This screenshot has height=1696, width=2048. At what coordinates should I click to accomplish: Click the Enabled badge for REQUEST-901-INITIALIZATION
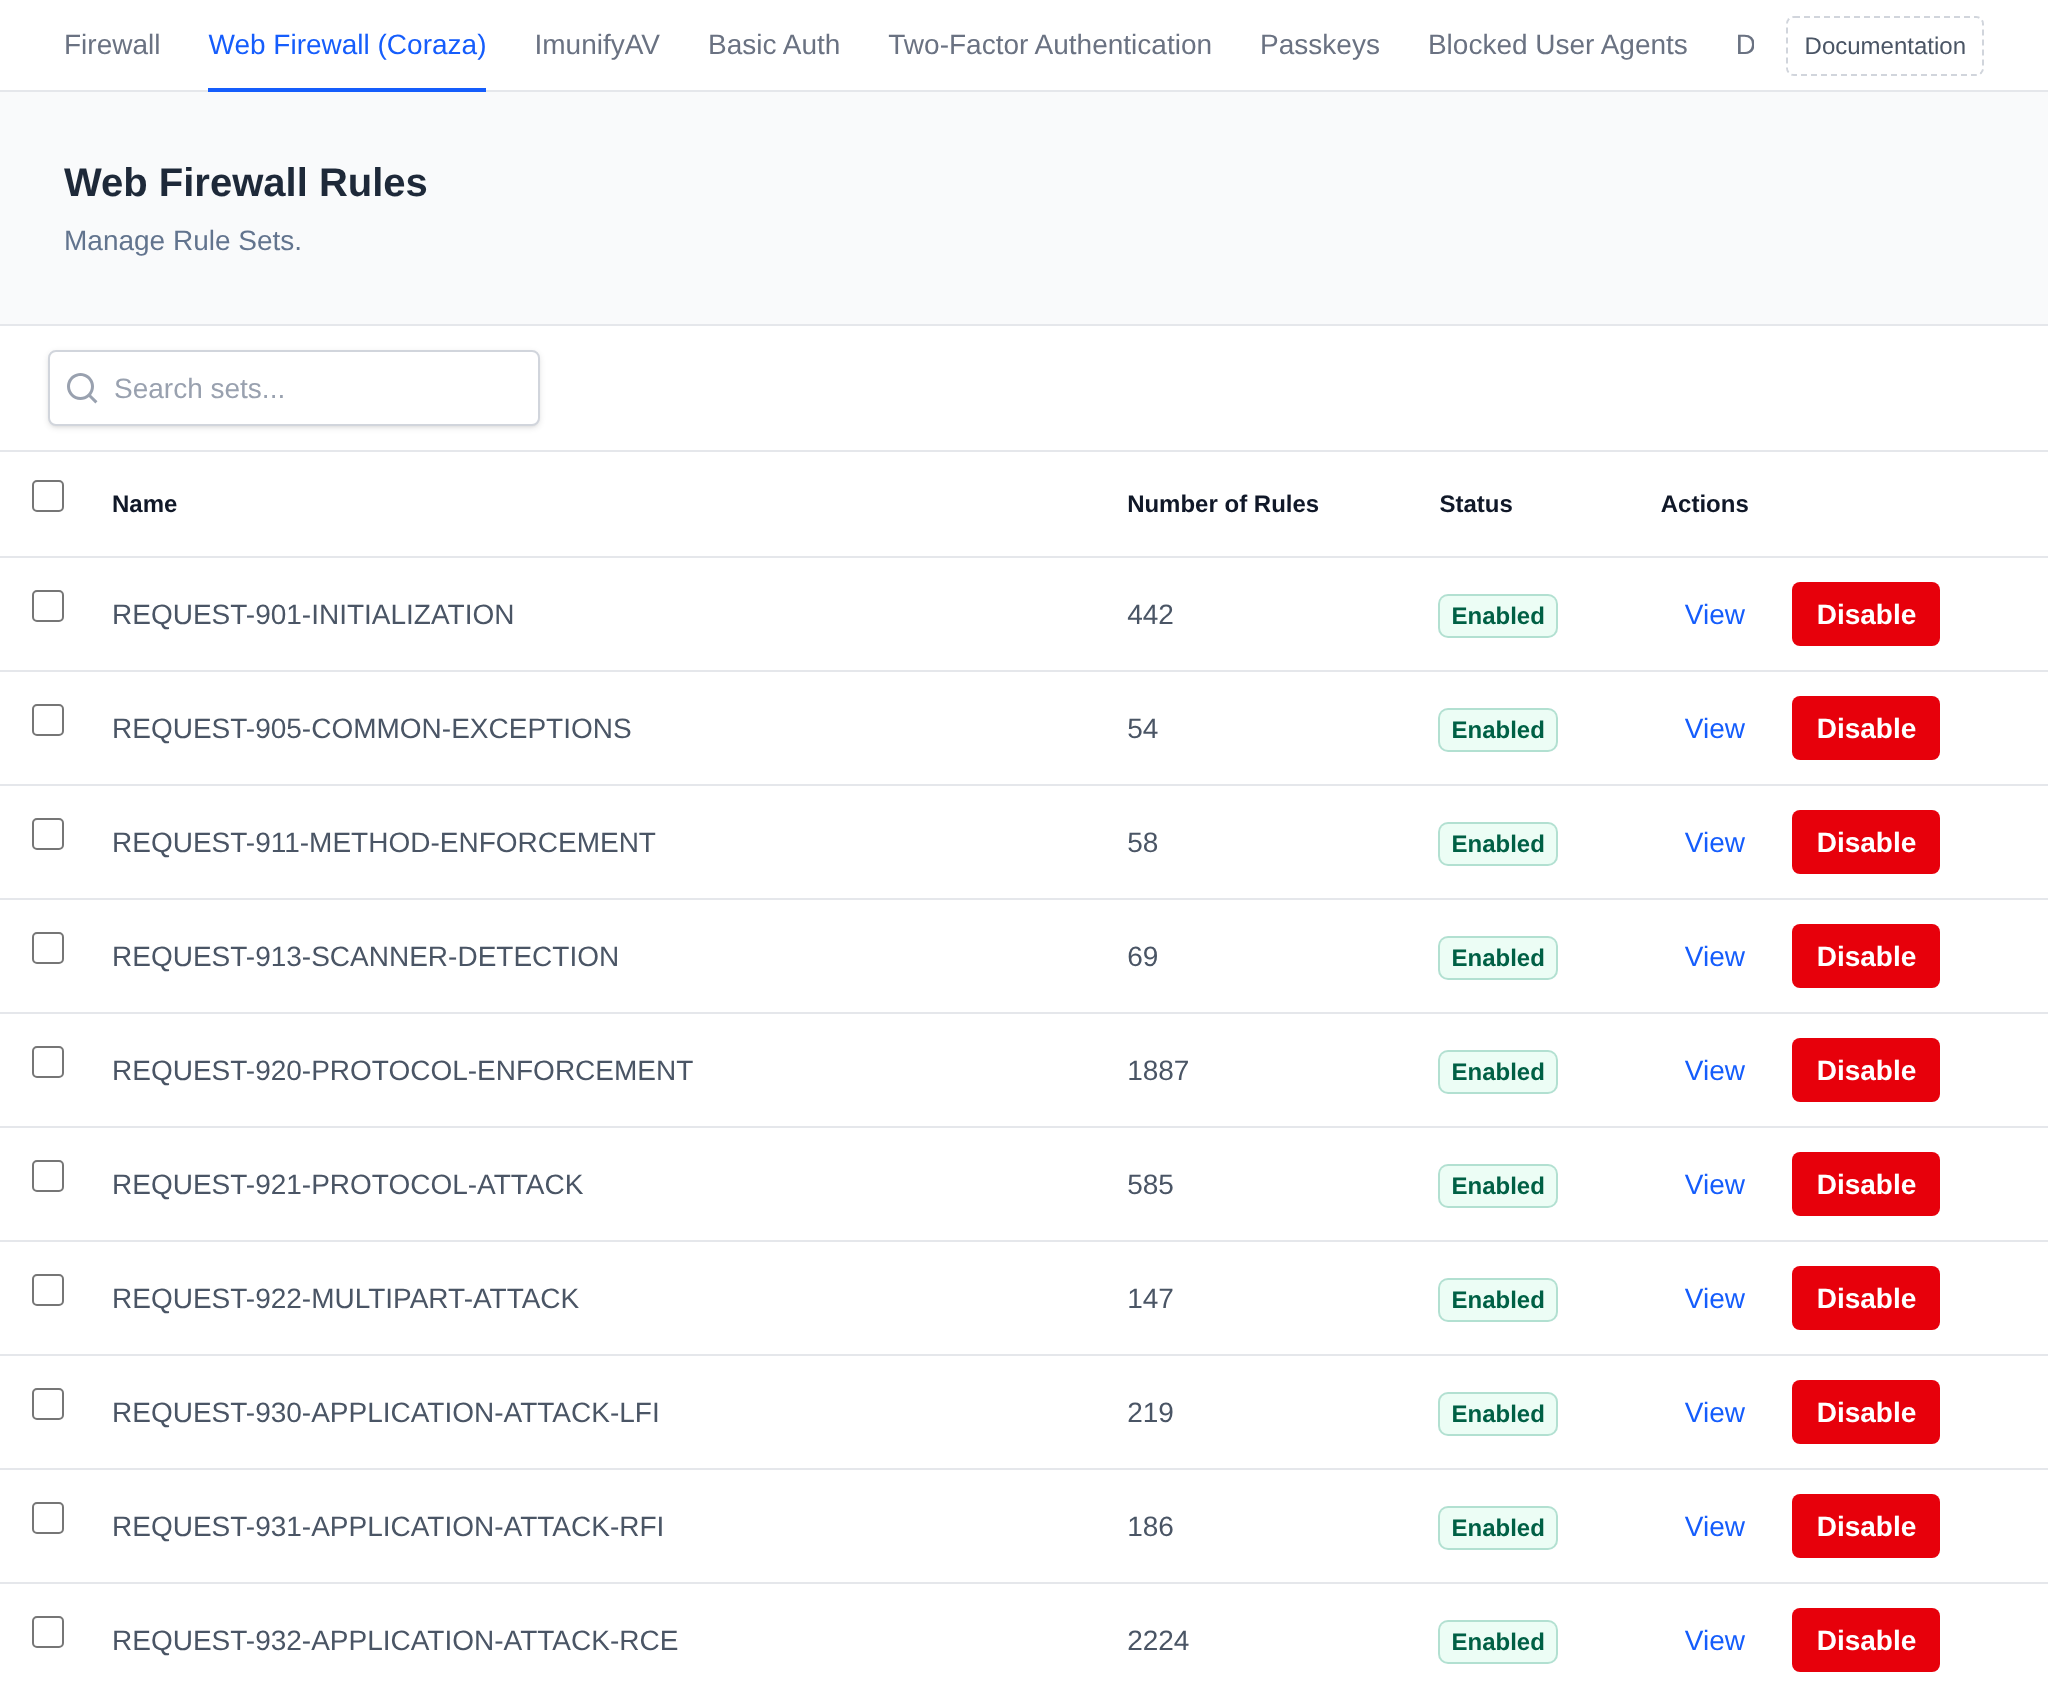[1498, 616]
